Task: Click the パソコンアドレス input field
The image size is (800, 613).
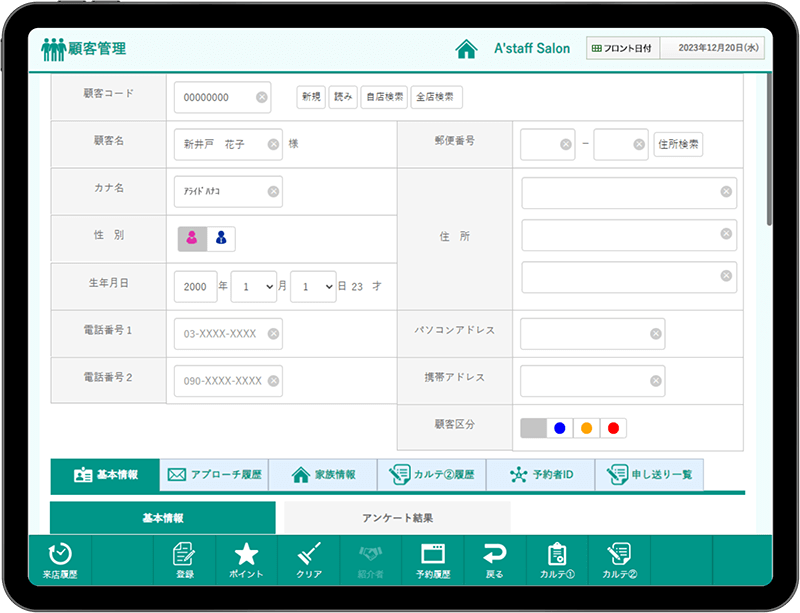Action: coord(592,334)
